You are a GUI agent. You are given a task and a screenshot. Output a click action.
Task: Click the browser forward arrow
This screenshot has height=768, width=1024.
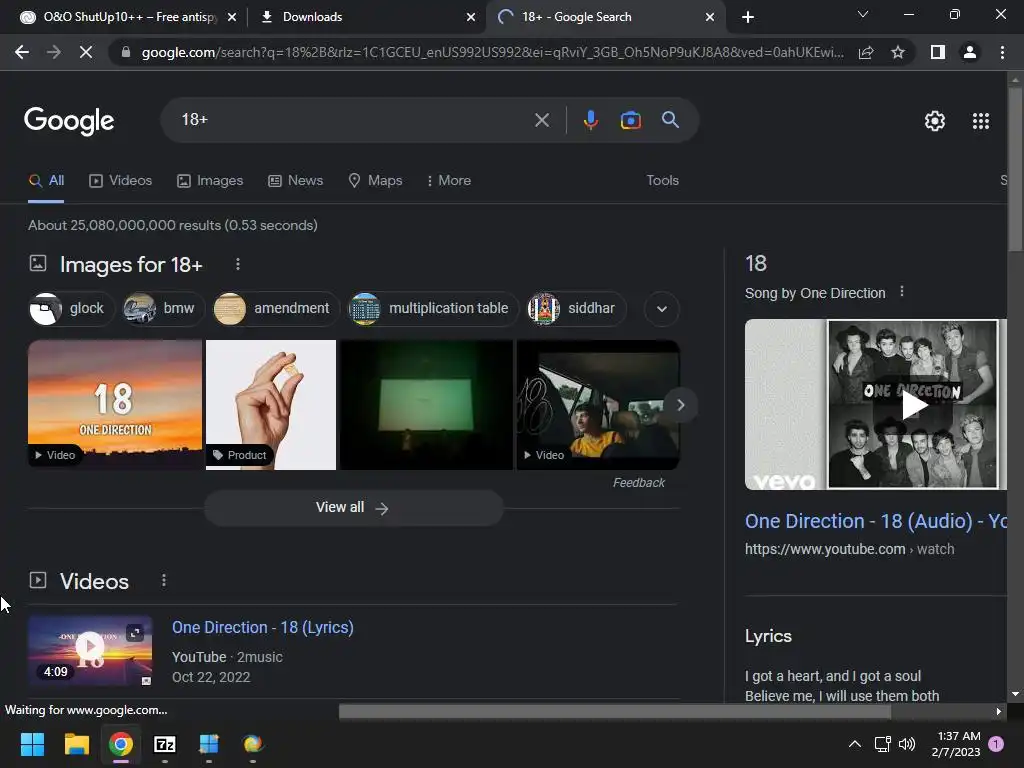[x=54, y=52]
